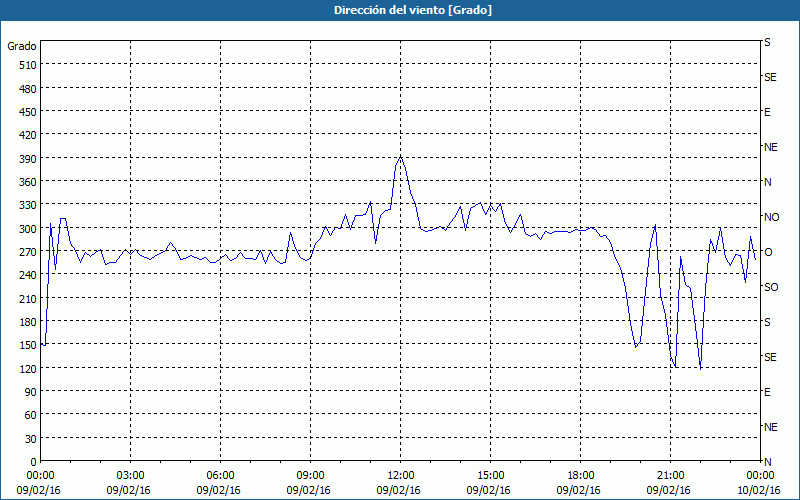Pick the 18:00 time axis label
The height and width of the screenshot is (500, 800).
[581, 476]
